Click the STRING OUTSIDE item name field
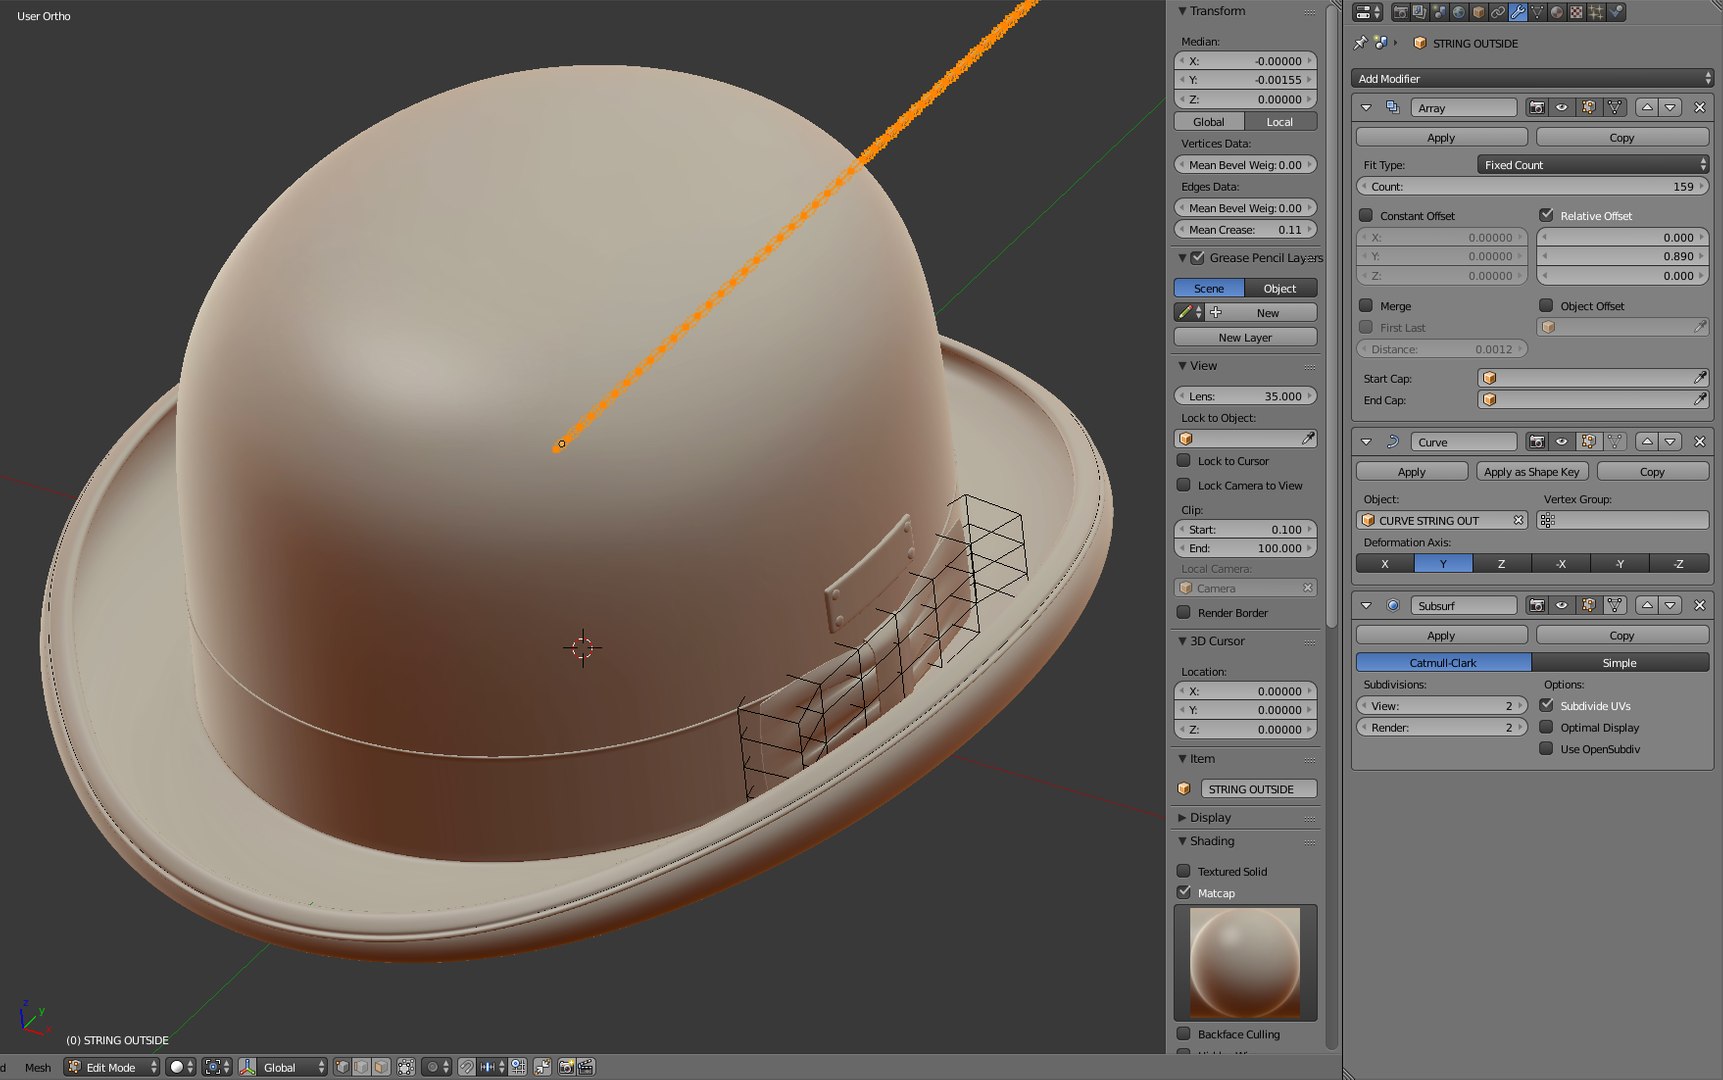Screen dimensions: 1723x1080 click(1258, 788)
